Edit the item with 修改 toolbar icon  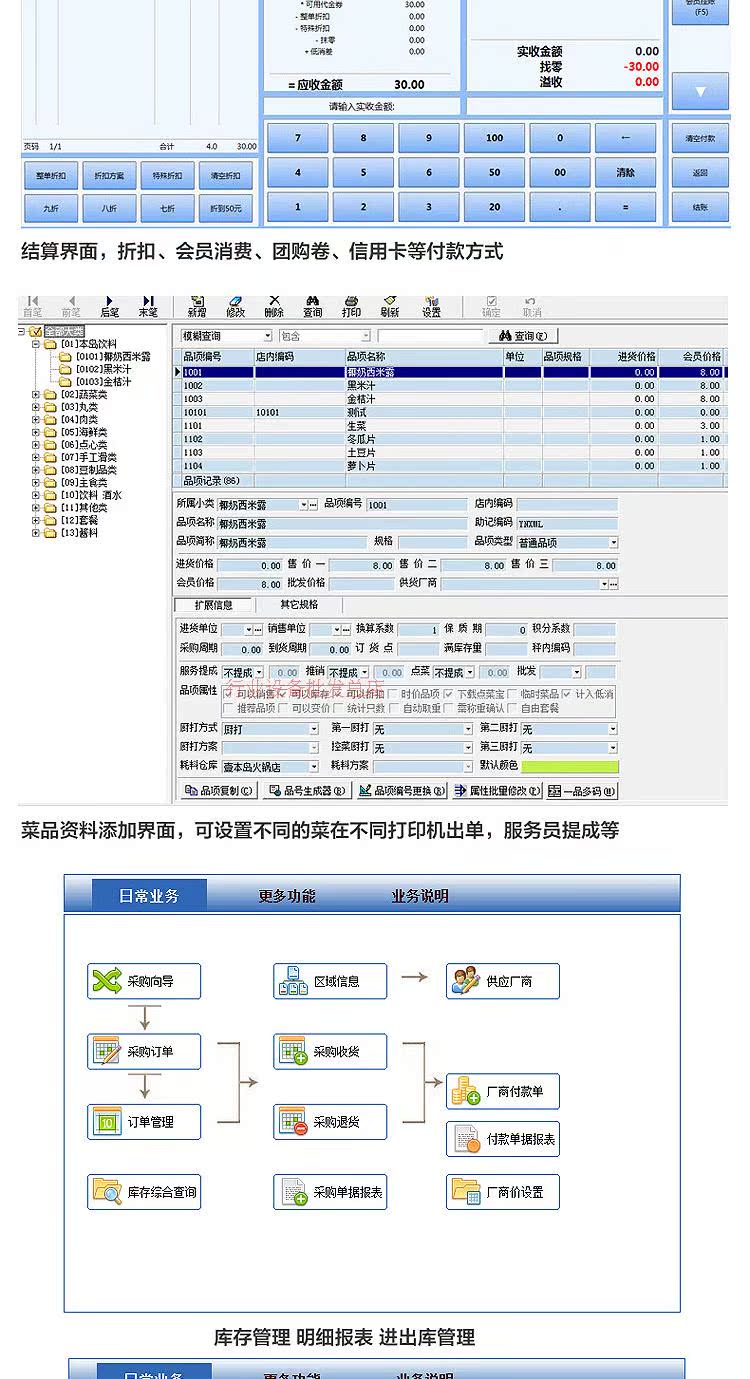tap(236, 306)
